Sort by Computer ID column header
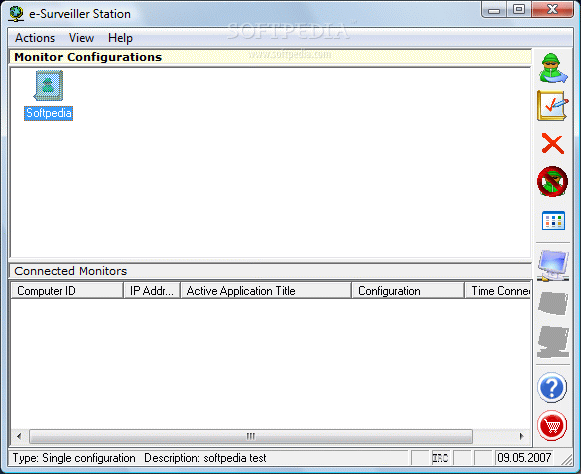This screenshot has height=474, width=581. click(67, 291)
